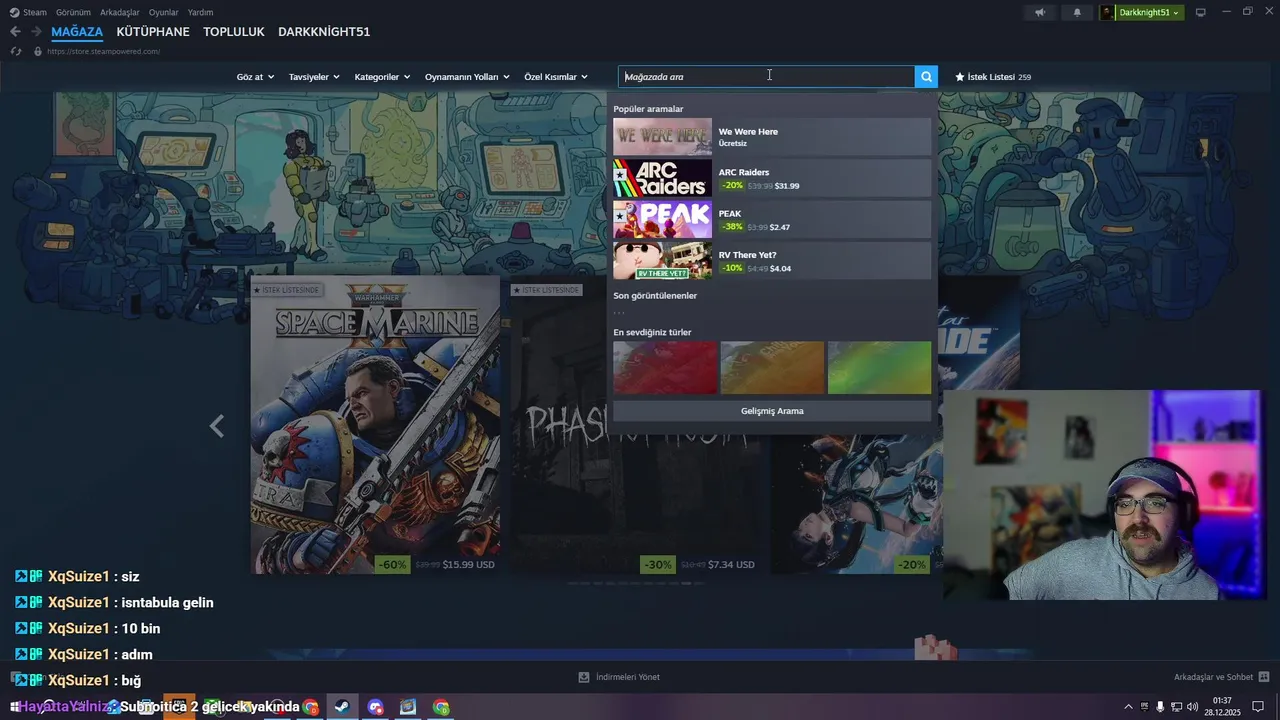Click İndirmeleri Yönet downloads link
1280x720 pixels.
[619, 677]
